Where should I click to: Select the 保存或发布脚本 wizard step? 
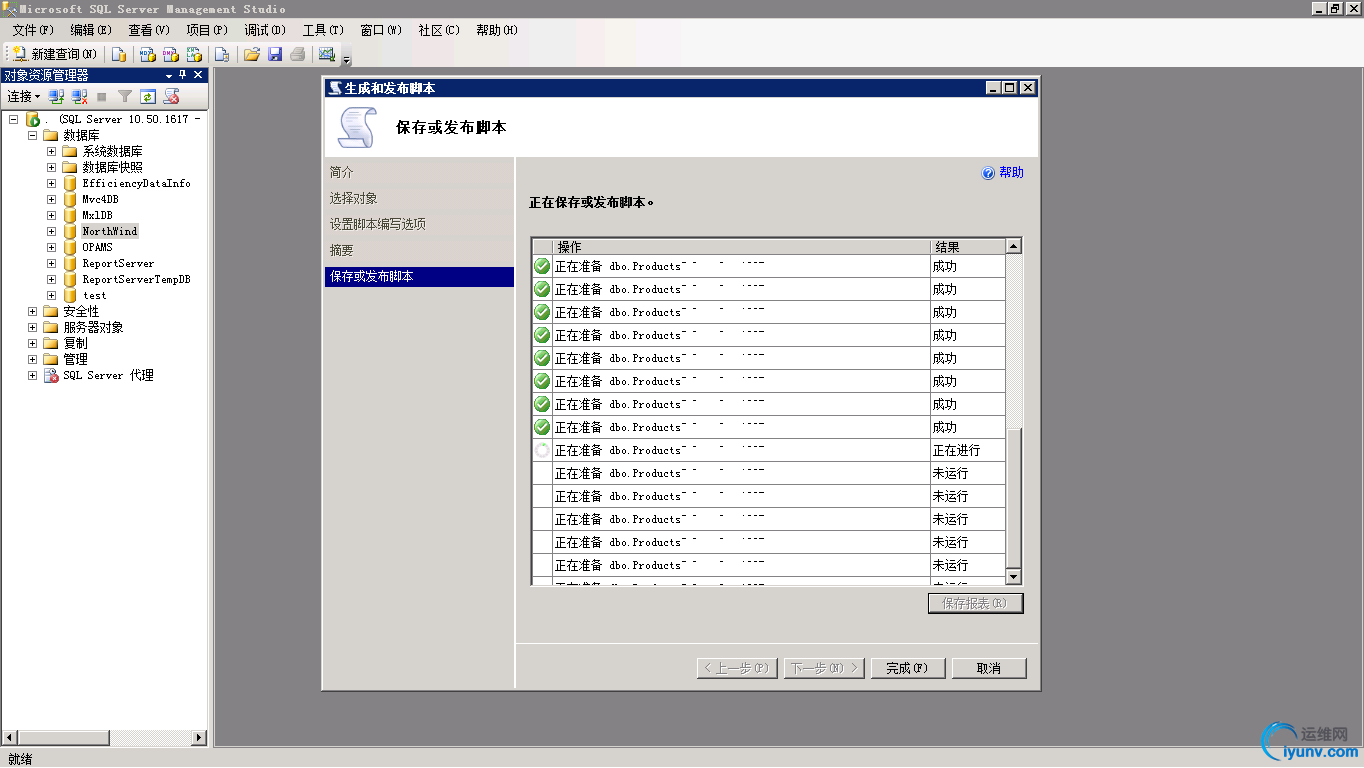[419, 277]
